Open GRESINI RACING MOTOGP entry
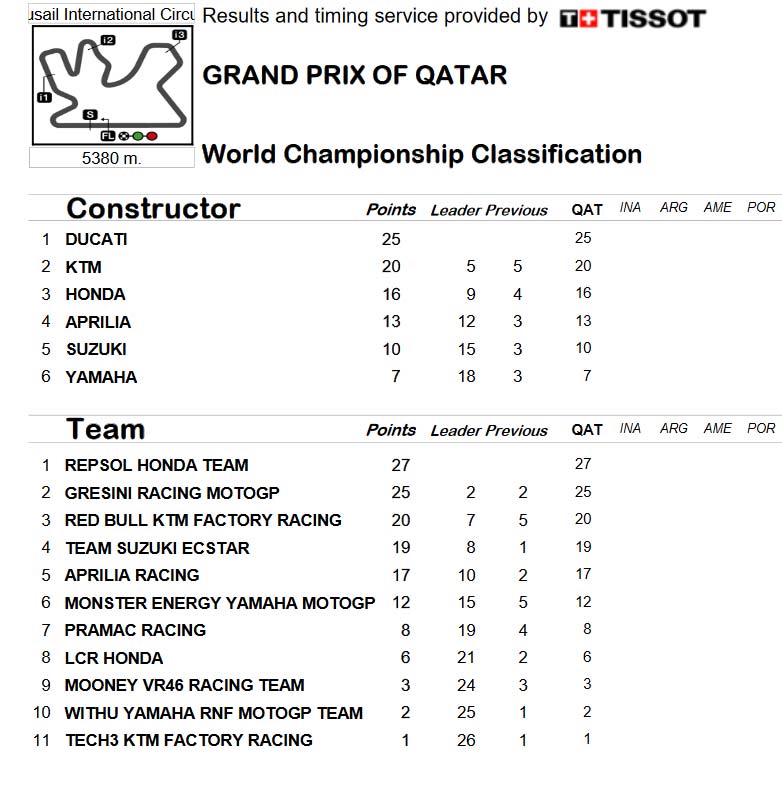The image size is (782, 796). pyautogui.click(x=172, y=492)
